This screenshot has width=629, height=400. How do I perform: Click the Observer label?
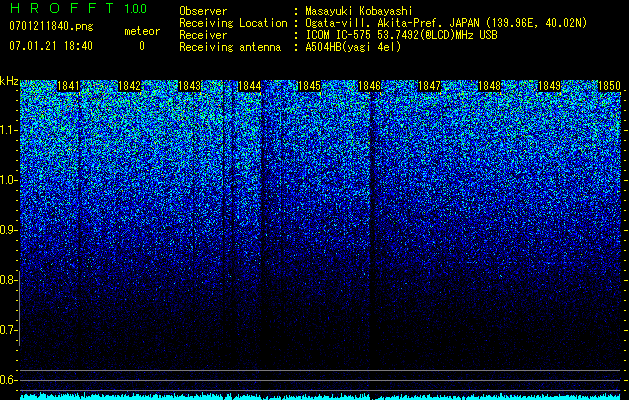(203, 11)
